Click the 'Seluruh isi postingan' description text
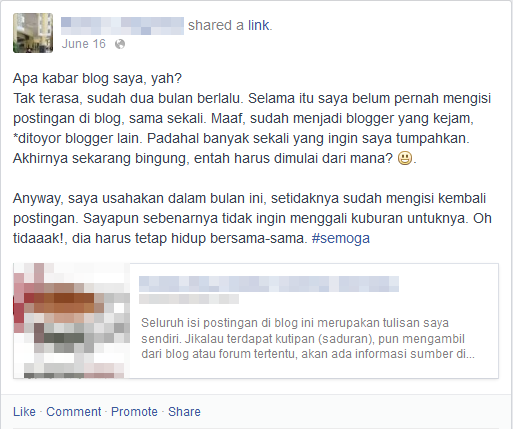 point(307,338)
